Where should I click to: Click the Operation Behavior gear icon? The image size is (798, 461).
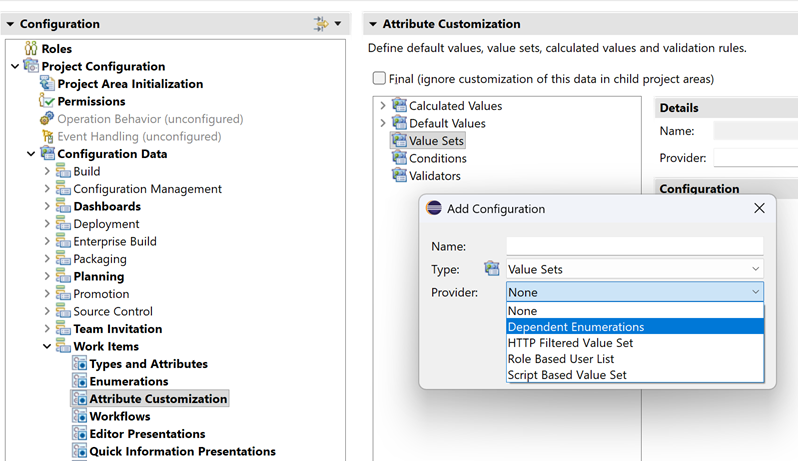46,119
